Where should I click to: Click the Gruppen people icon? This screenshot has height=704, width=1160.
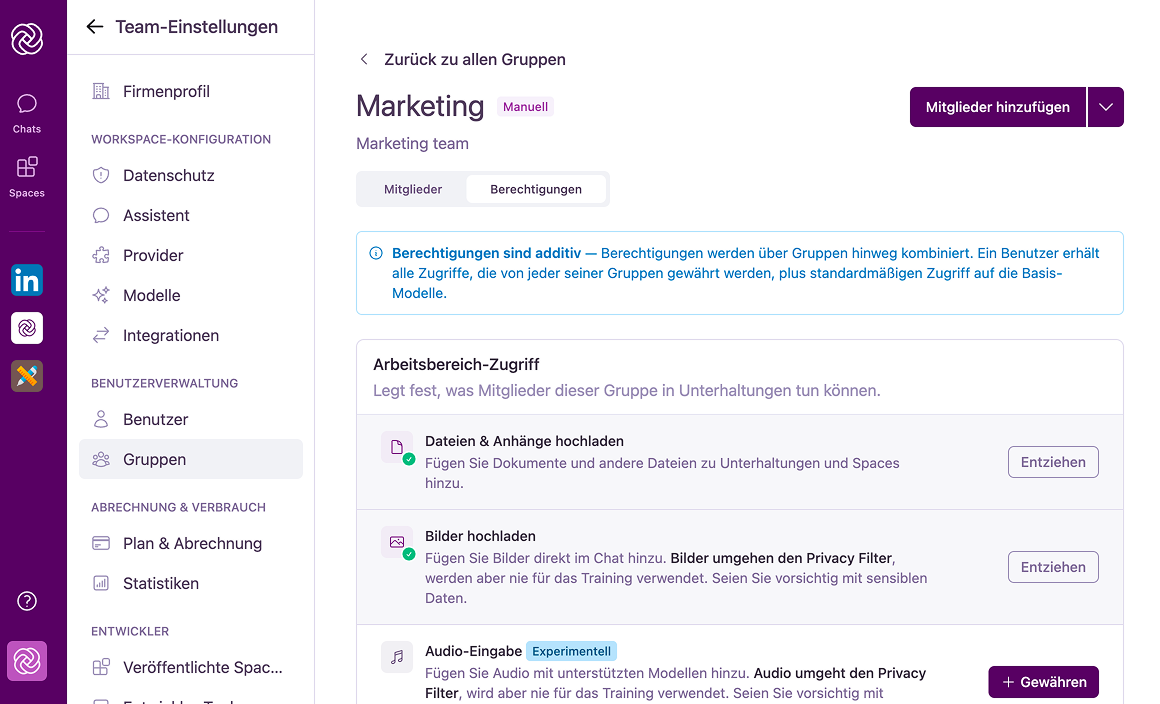click(101, 459)
